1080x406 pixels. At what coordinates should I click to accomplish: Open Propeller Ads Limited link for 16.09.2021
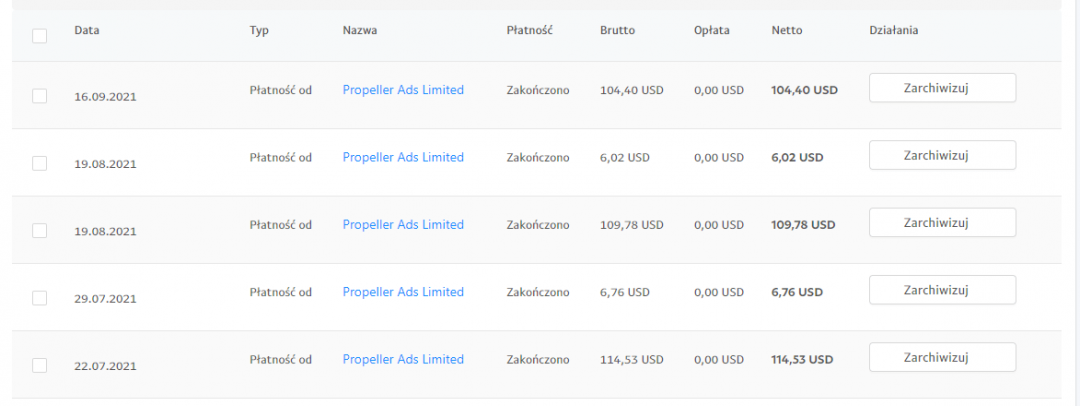(x=403, y=90)
